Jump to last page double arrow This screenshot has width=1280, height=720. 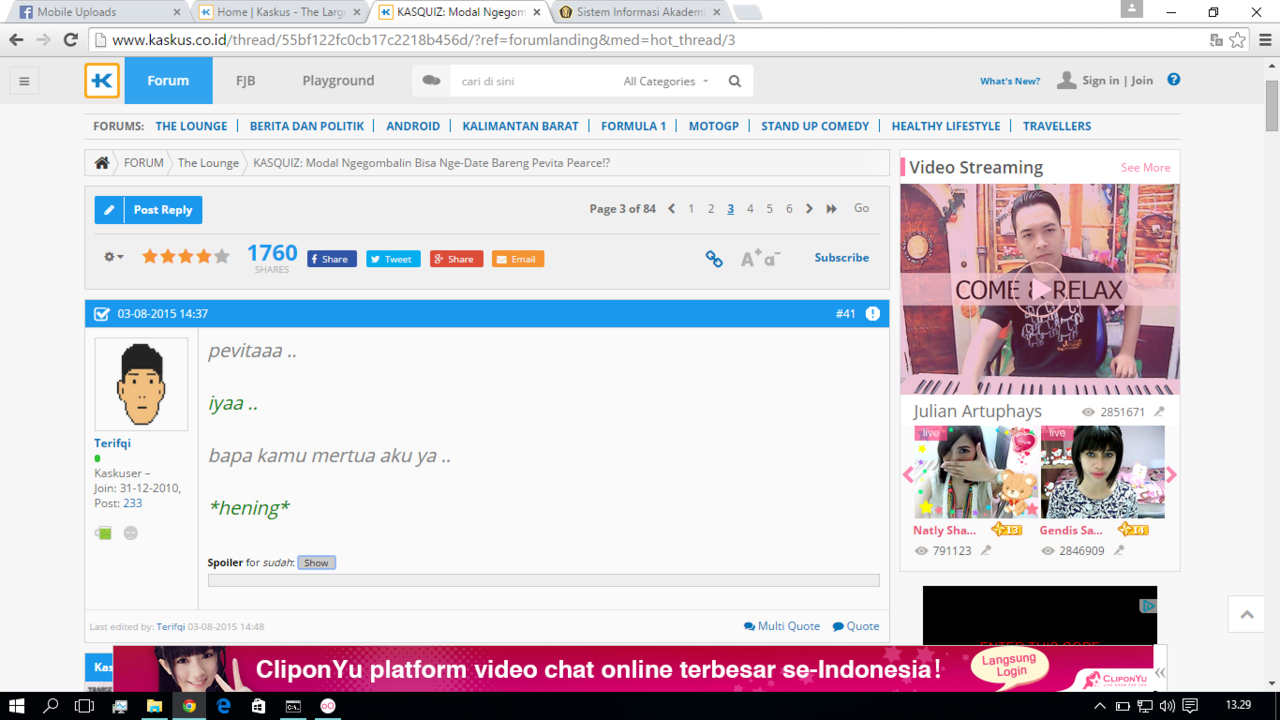click(x=831, y=209)
